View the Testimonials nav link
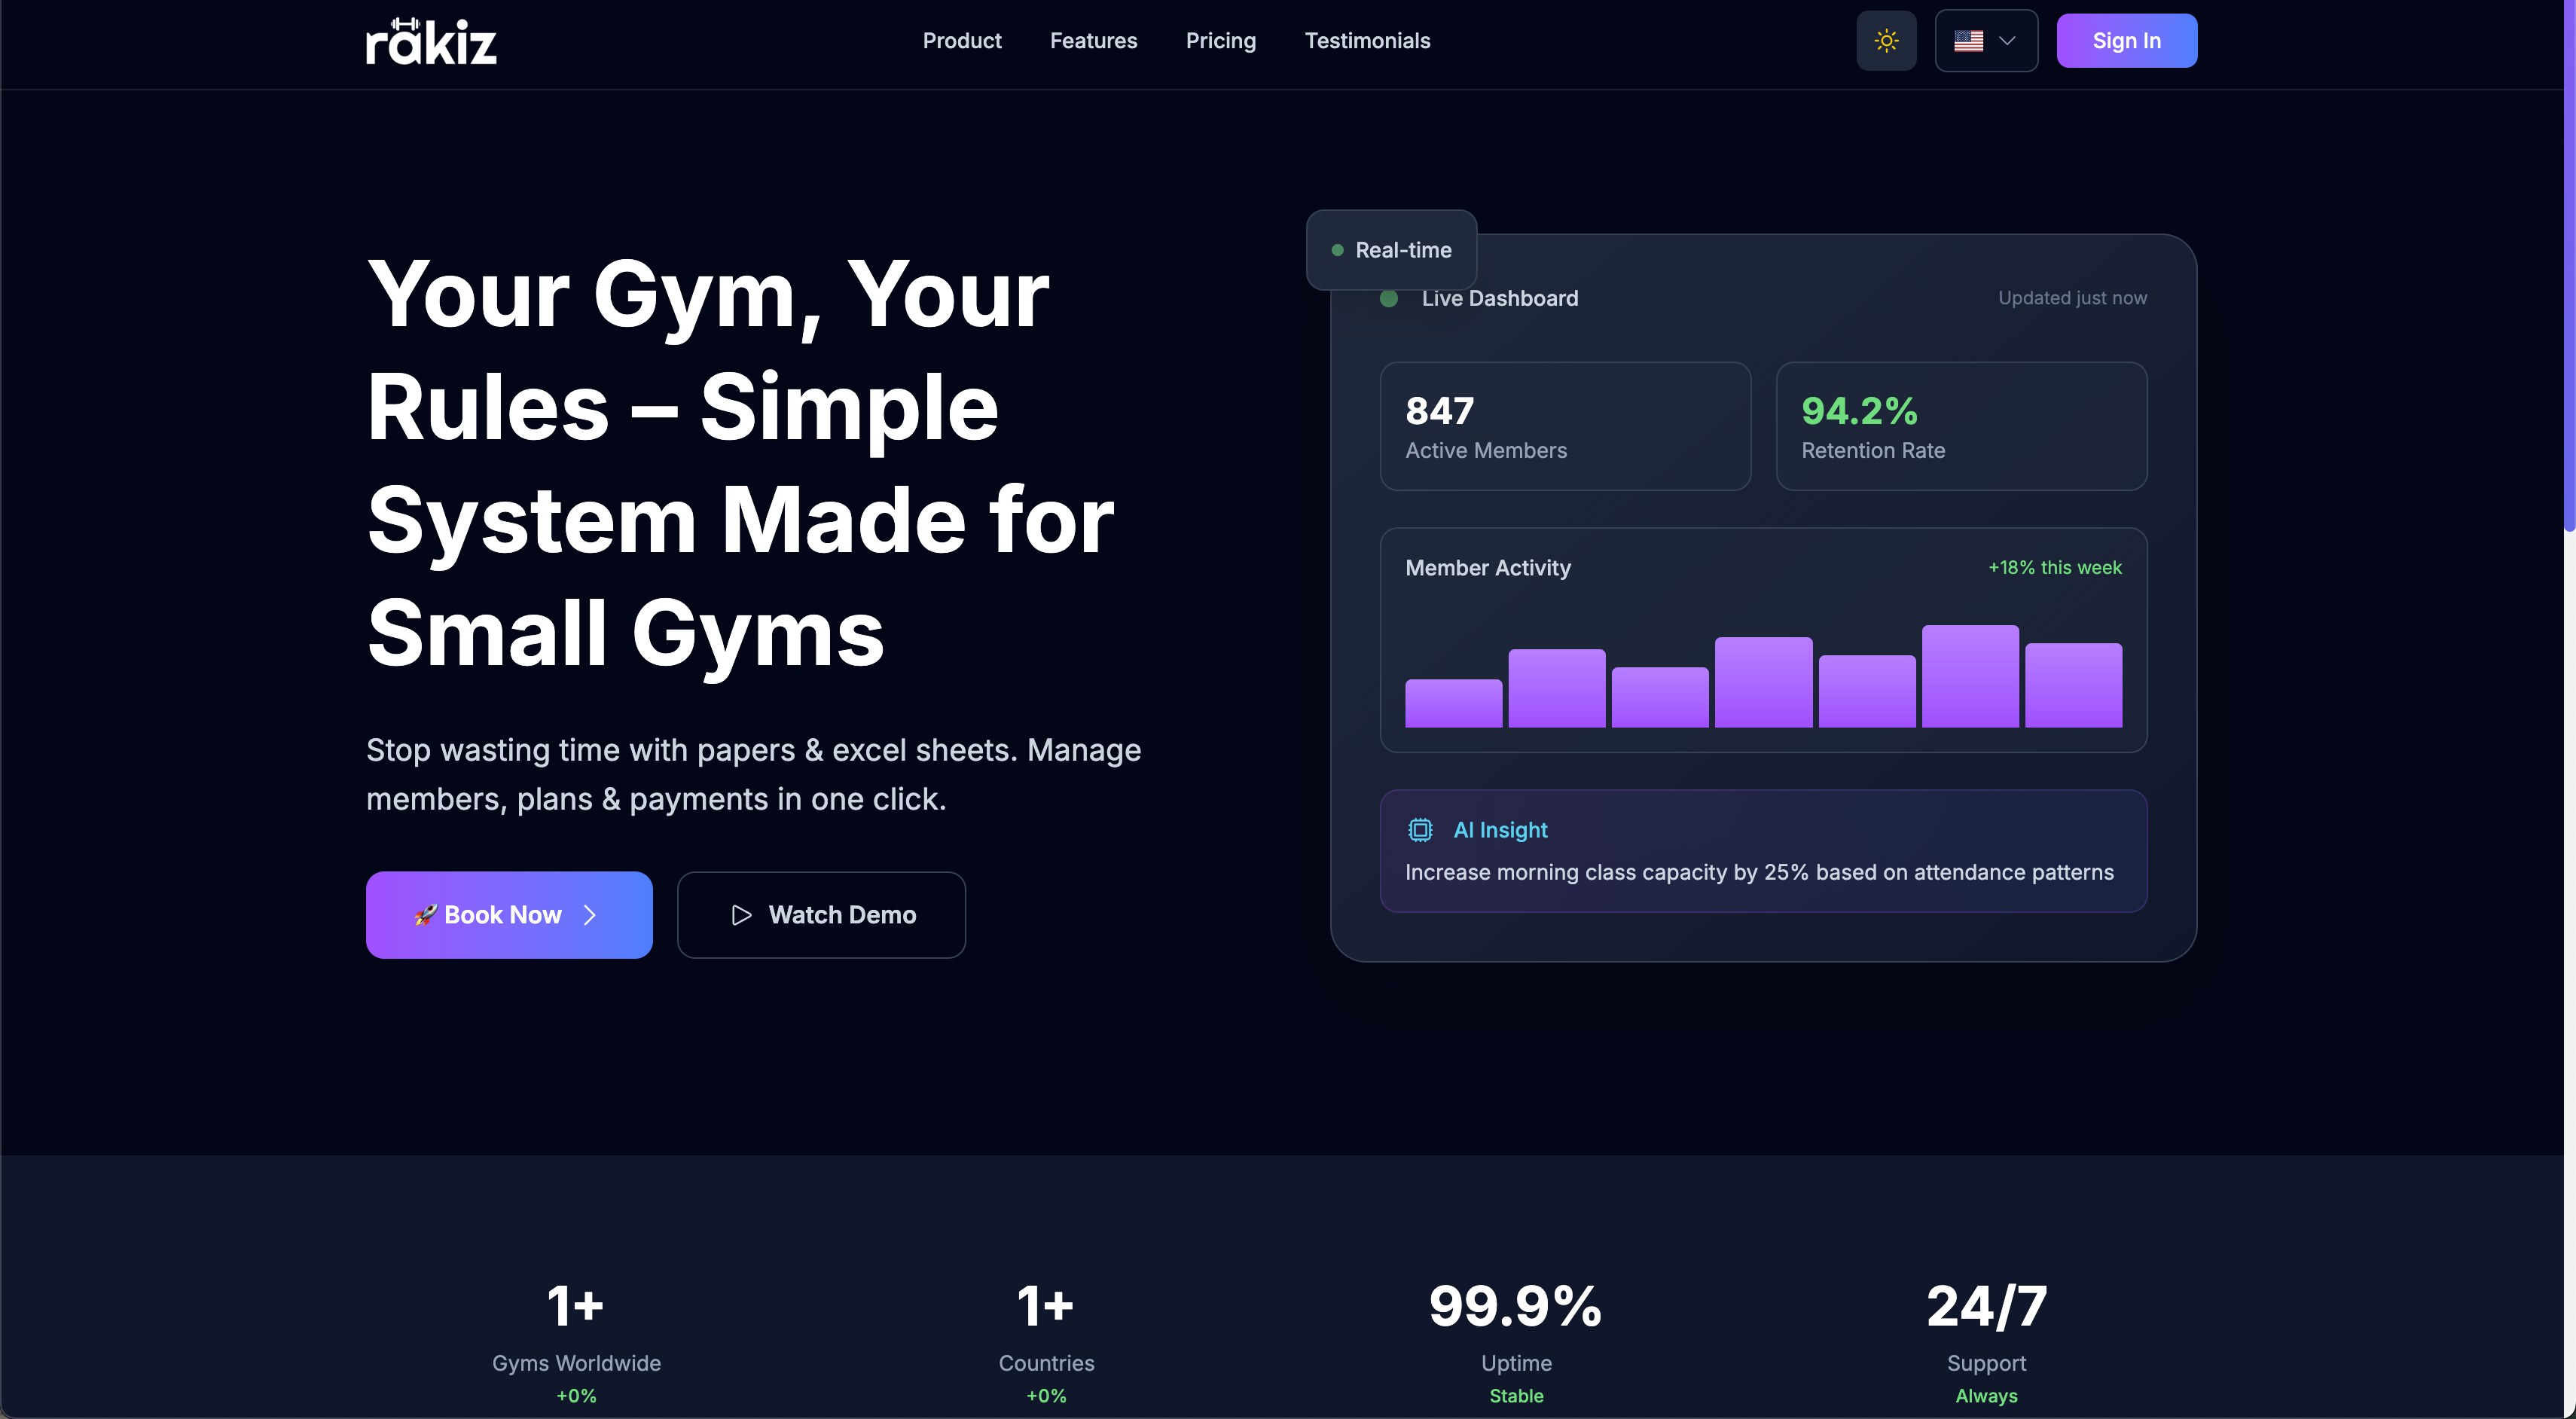The width and height of the screenshot is (2576, 1419). (1367, 40)
